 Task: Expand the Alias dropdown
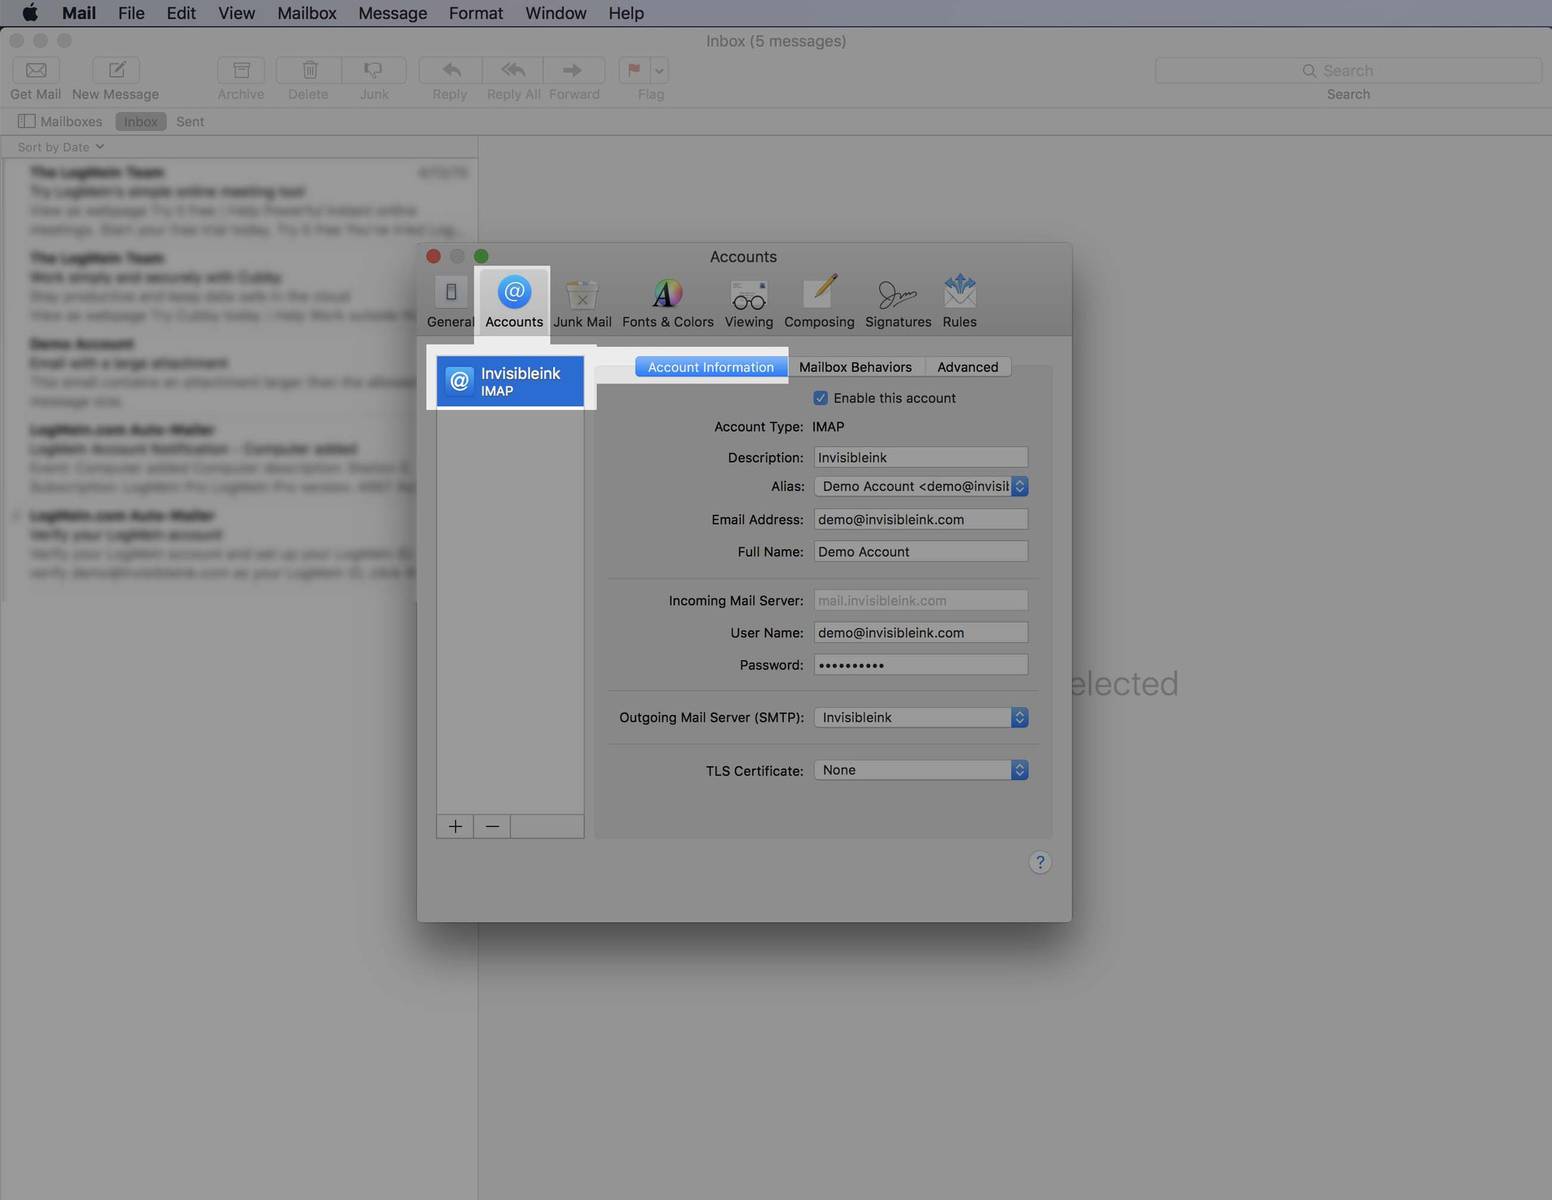point(920,487)
